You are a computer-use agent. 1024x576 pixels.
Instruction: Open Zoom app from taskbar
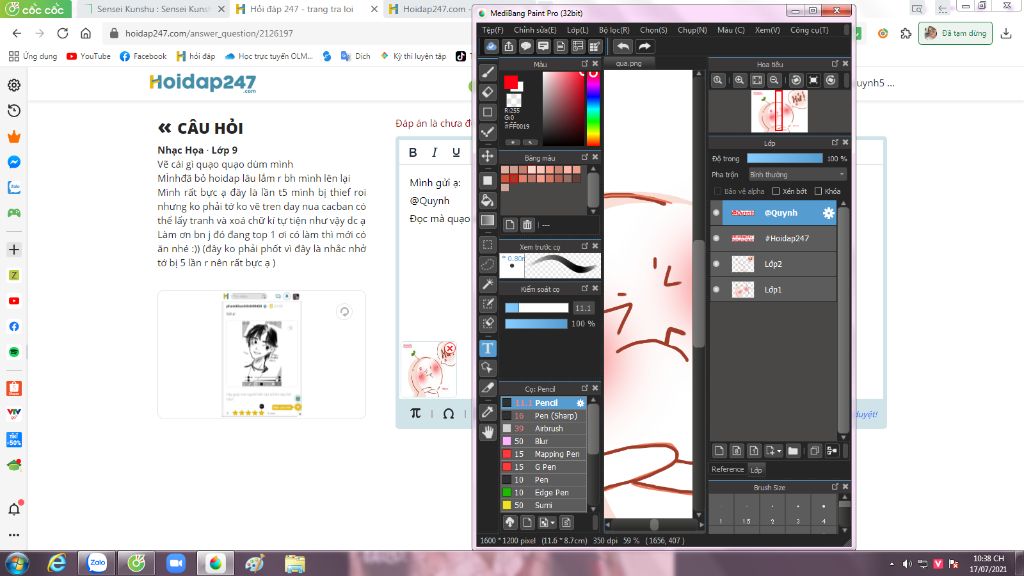(176, 563)
